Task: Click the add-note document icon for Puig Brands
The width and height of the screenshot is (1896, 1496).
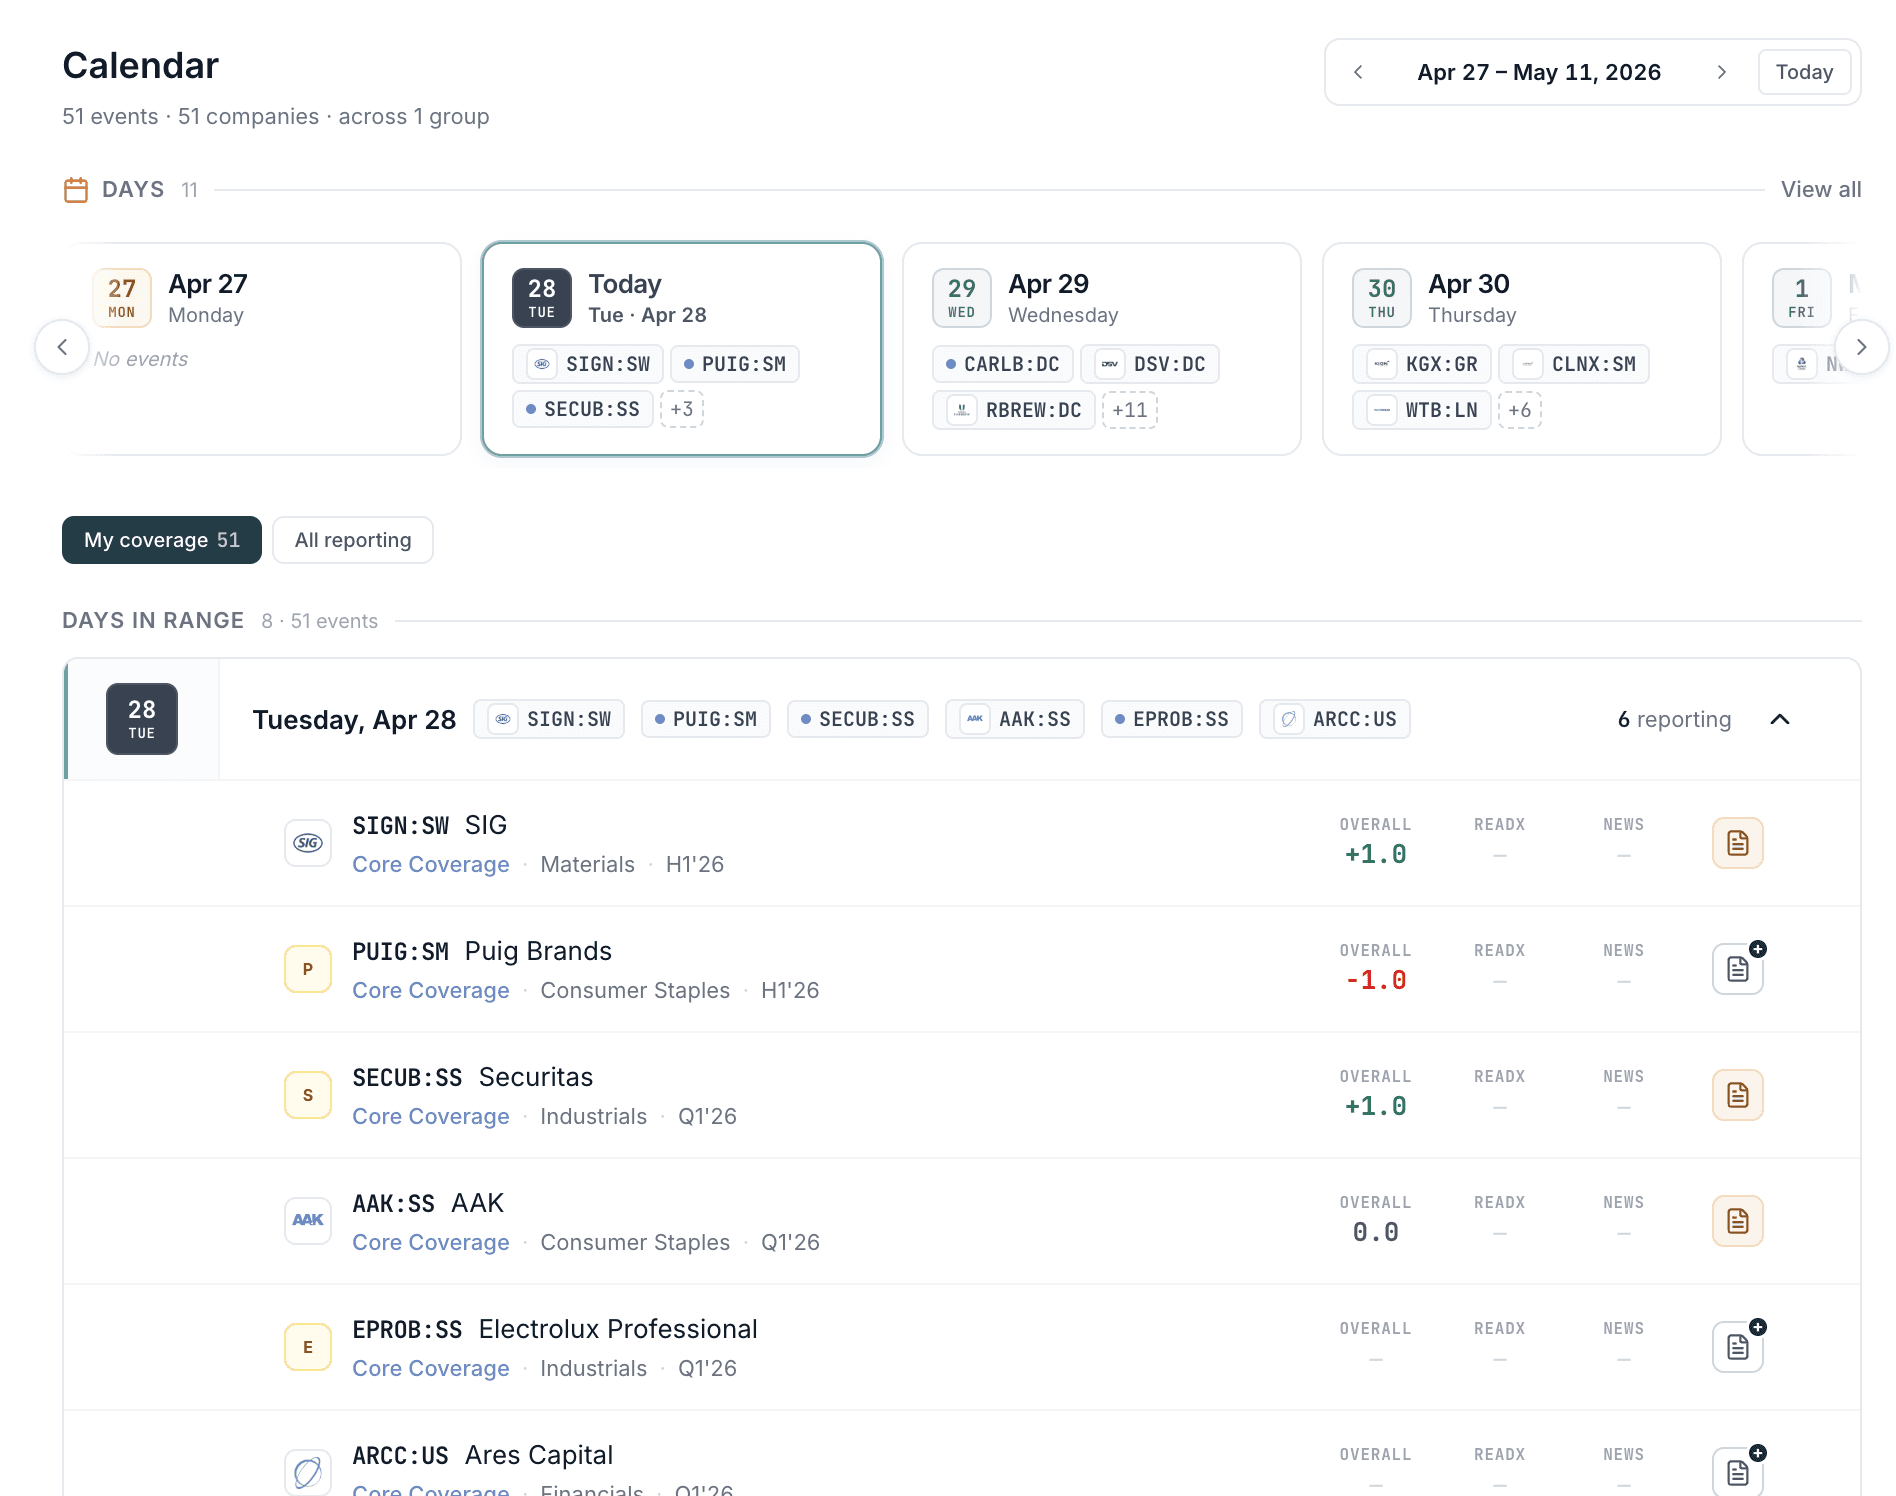Action: pos(1737,968)
